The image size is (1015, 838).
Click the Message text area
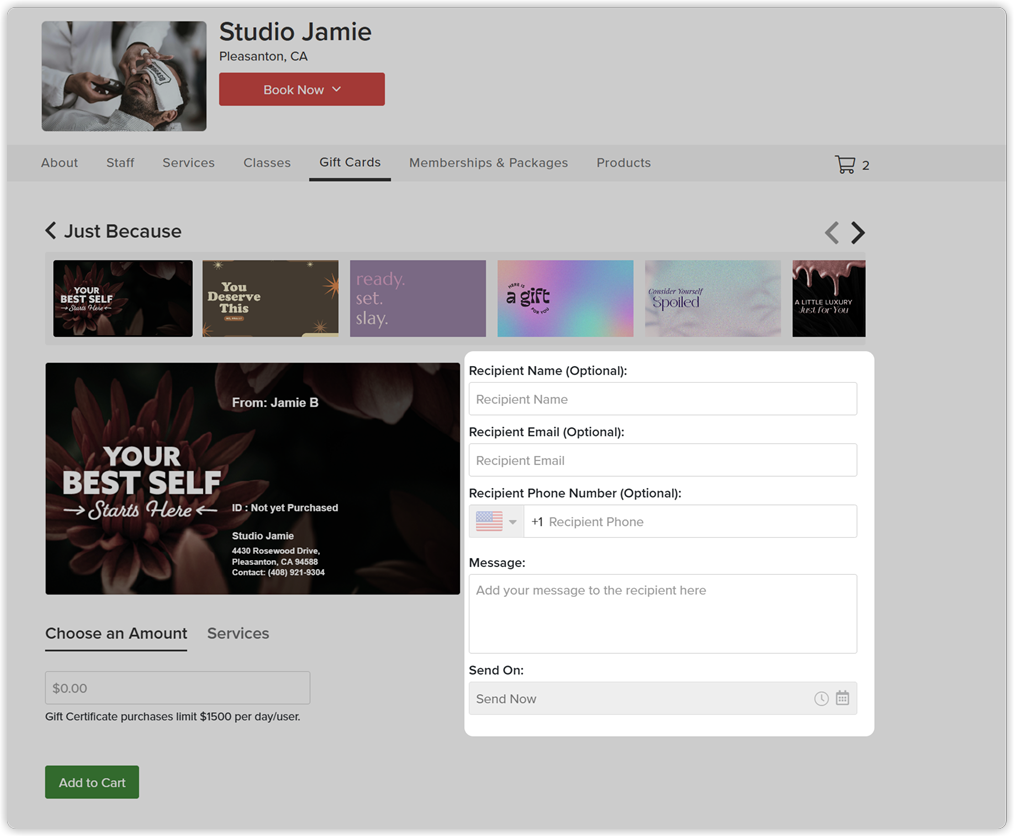[x=663, y=614]
